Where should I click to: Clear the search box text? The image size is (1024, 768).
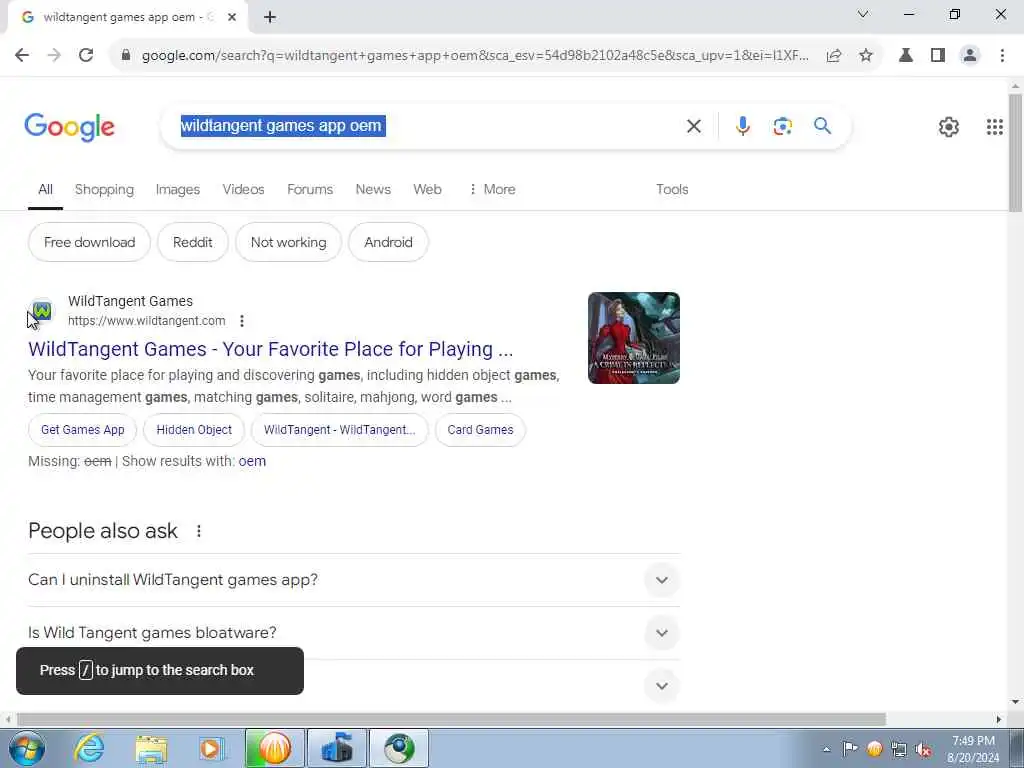(694, 126)
